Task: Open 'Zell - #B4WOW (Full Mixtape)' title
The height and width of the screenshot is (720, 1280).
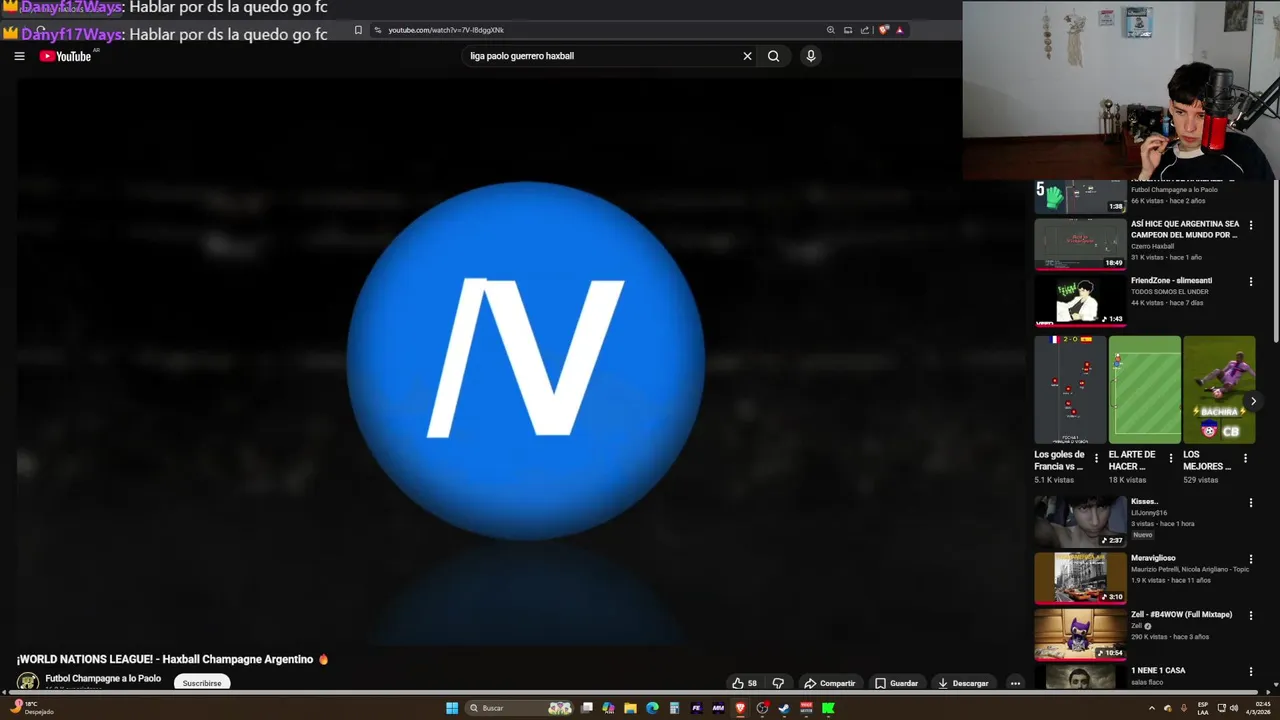Action: coord(1181,614)
